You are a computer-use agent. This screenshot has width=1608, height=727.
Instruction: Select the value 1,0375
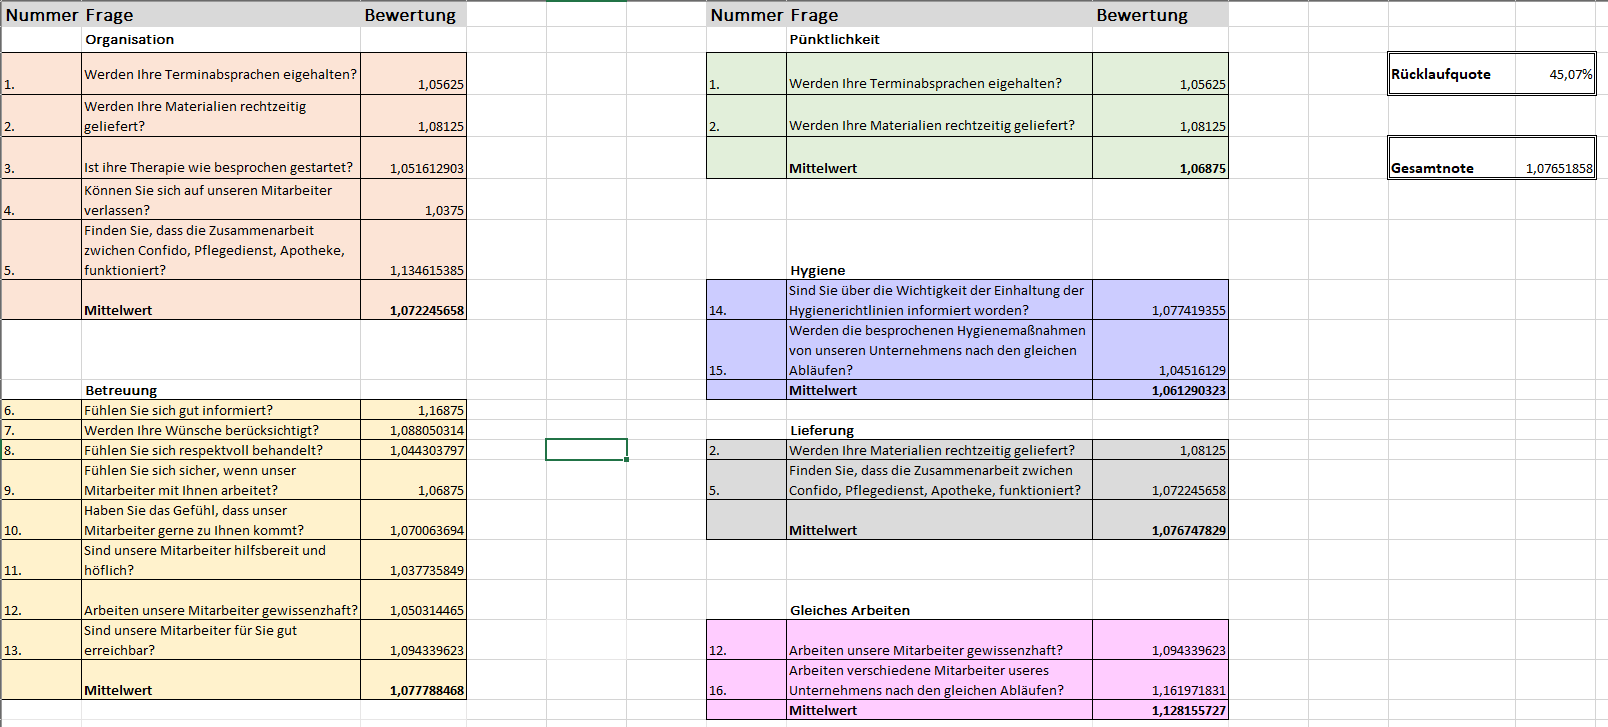point(413,199)
